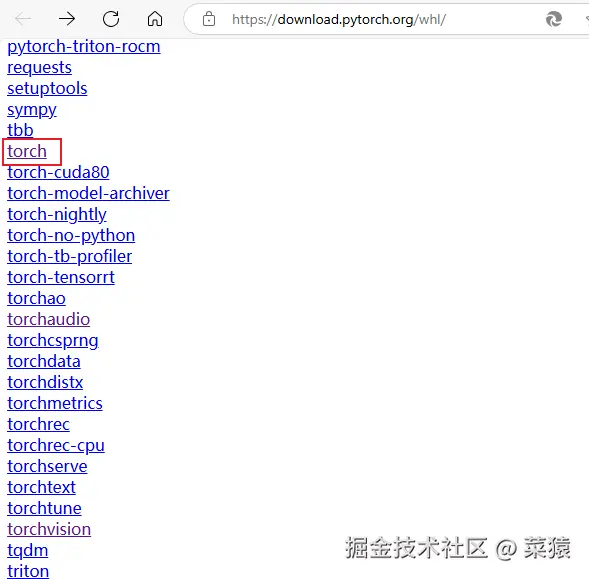Image resolution: width=589 pixels, height=579 pixels.
Task: Open the torchvision package link
Action: pyautogui.click(x=49, y=530)
